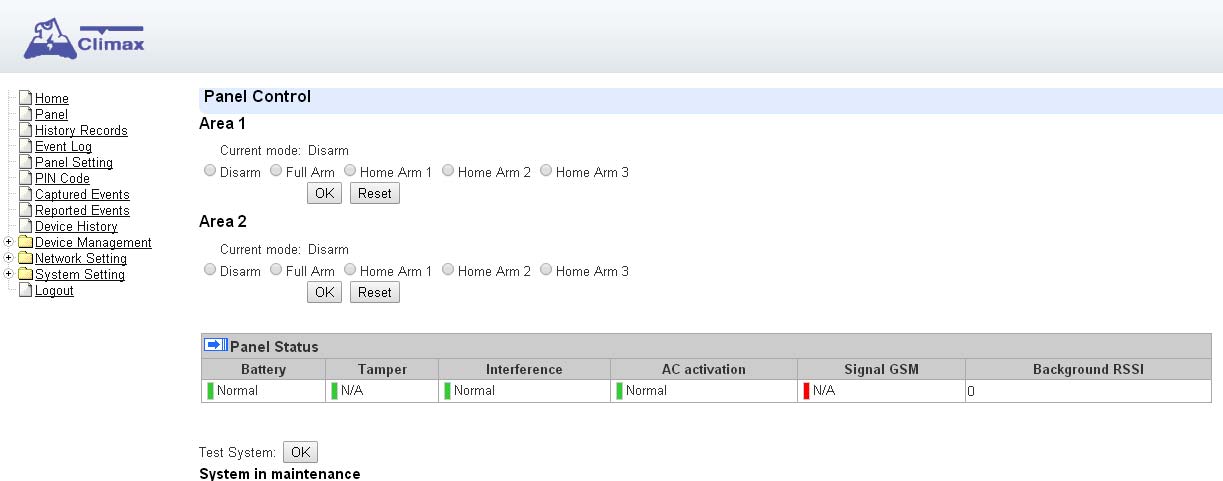Open the PIN Code page

(62, 179)
